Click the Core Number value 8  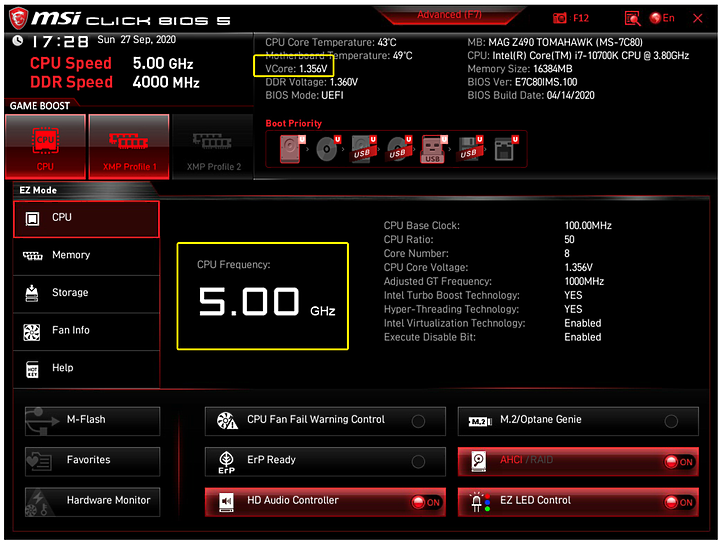click(567, 253)
